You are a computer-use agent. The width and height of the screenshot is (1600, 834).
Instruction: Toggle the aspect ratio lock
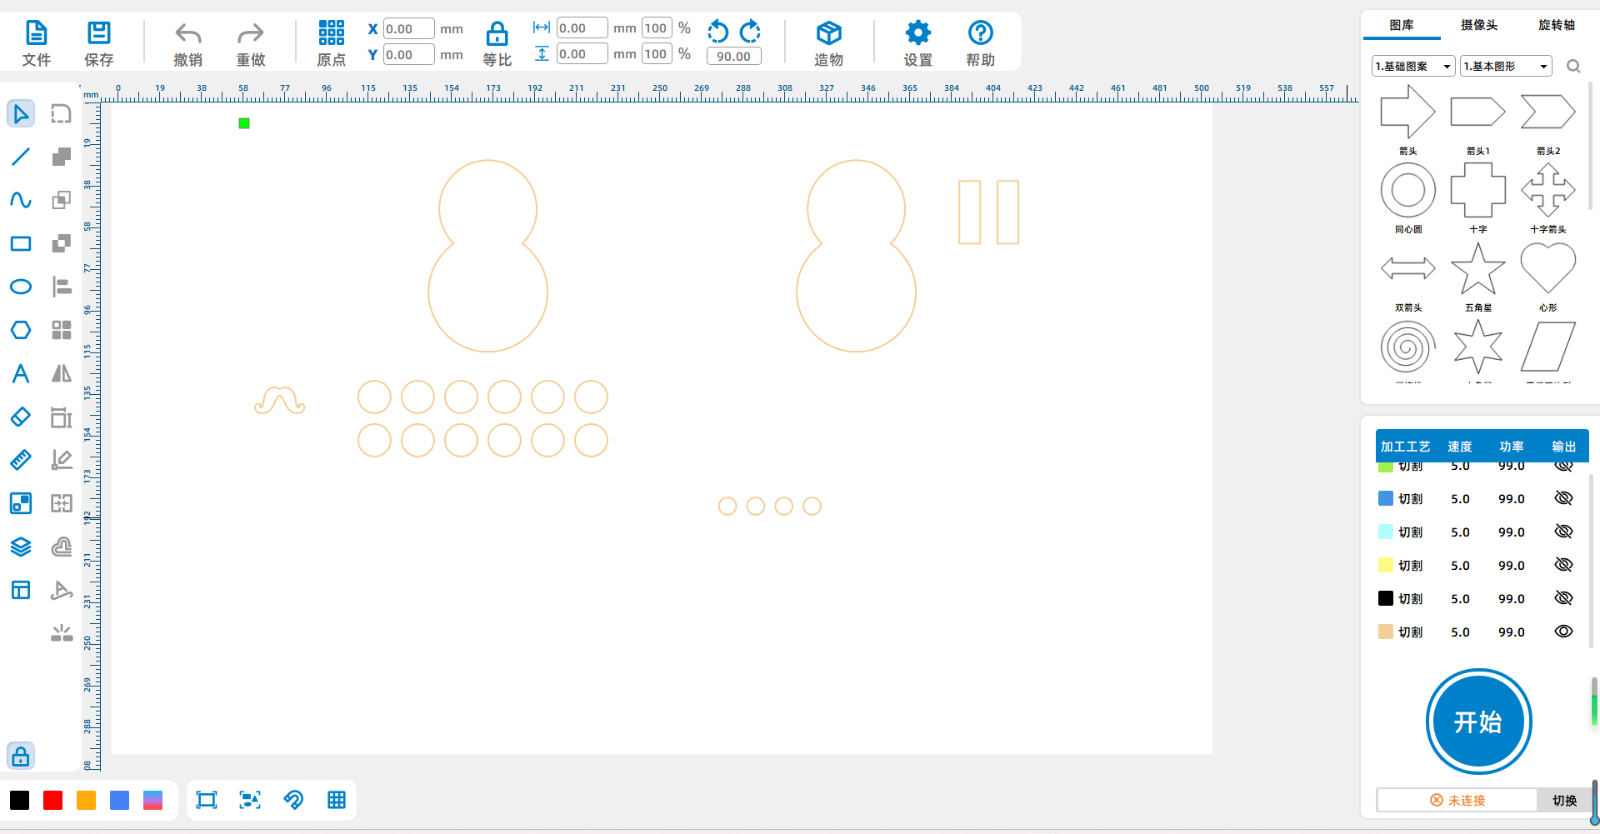pyautogui.click(x=497, y=35)
